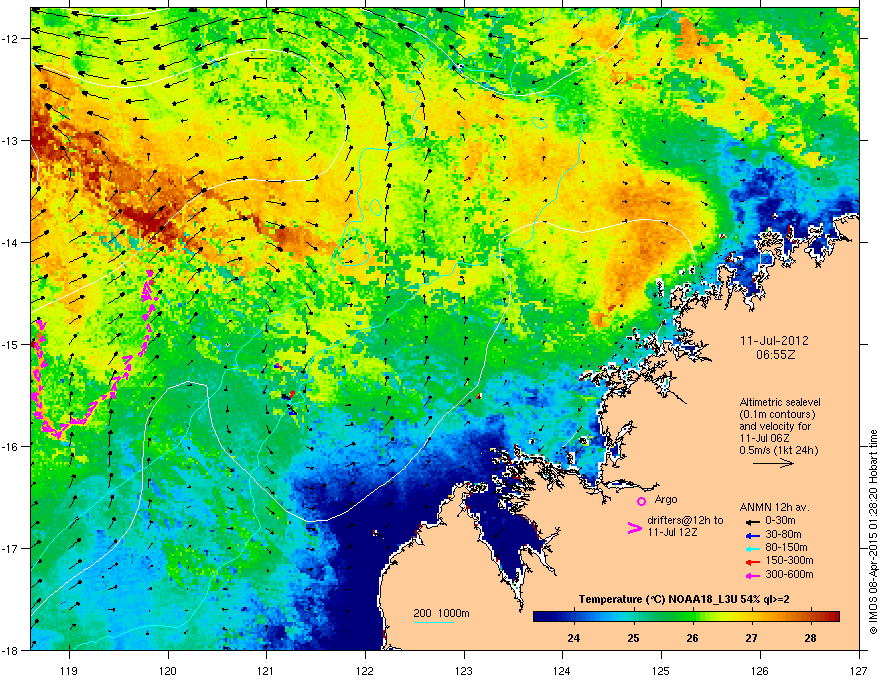Click the 'drifters@12h to' legend label
Viewport: 880px width, 680px height.
685,520
